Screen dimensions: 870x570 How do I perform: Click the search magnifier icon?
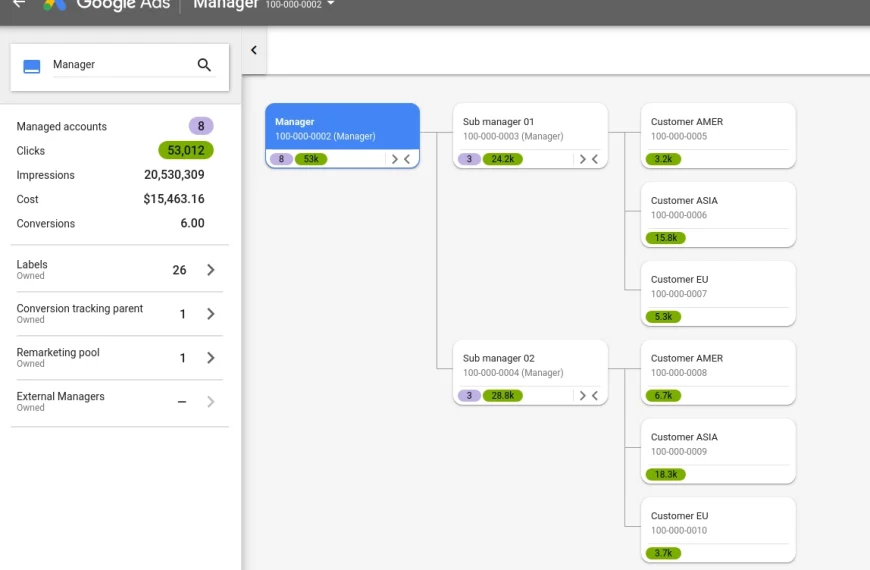204,65
